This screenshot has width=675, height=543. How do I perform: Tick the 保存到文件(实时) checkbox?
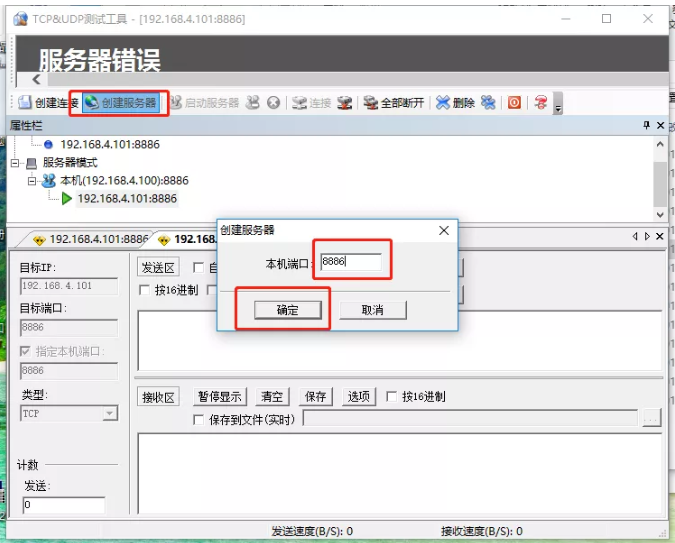199,420
